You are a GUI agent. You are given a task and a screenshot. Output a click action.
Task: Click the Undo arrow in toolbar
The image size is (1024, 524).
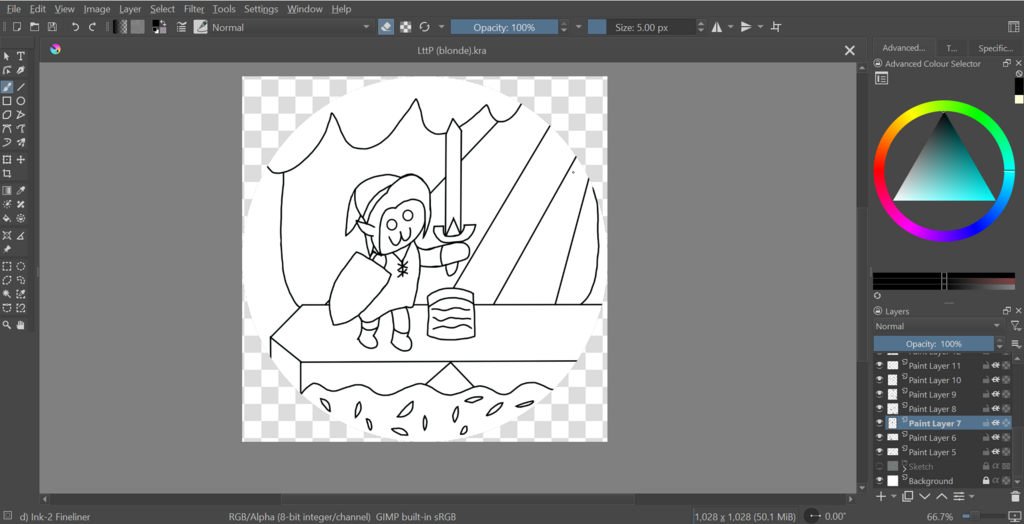[75, 27]
